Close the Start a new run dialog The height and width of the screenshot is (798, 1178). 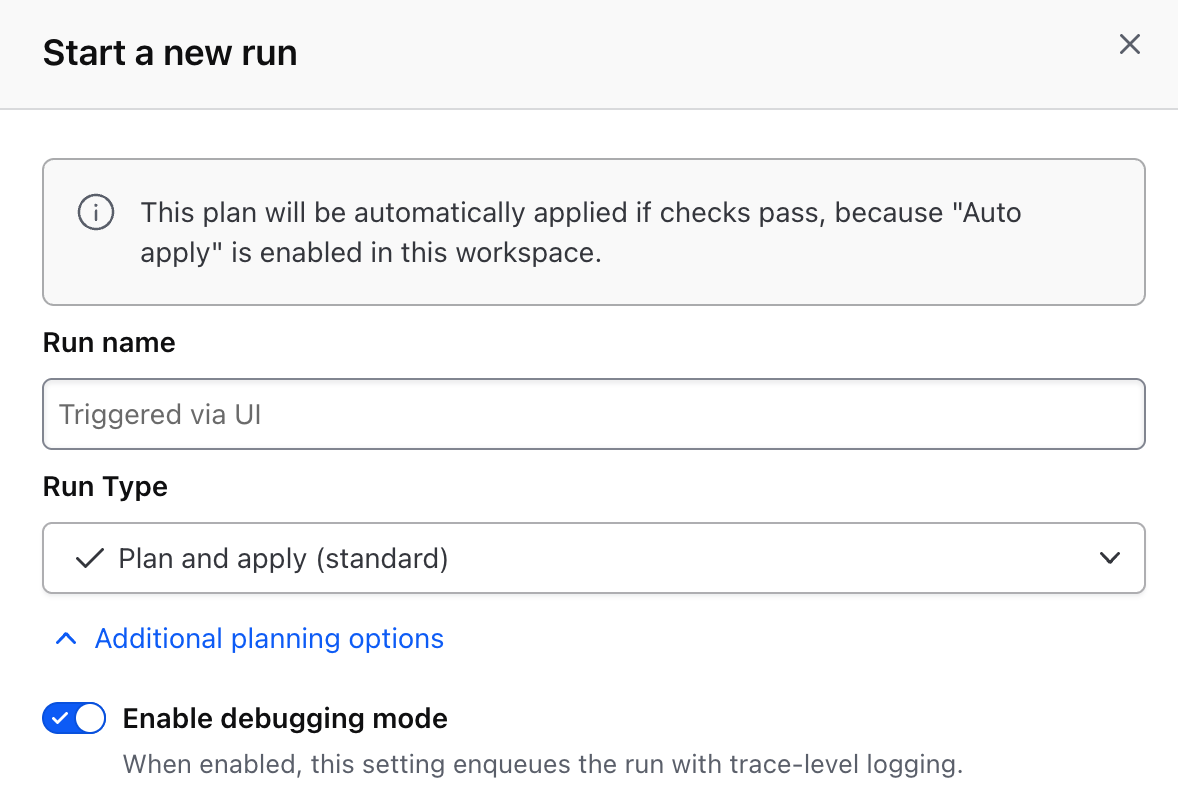point(1129,45)
